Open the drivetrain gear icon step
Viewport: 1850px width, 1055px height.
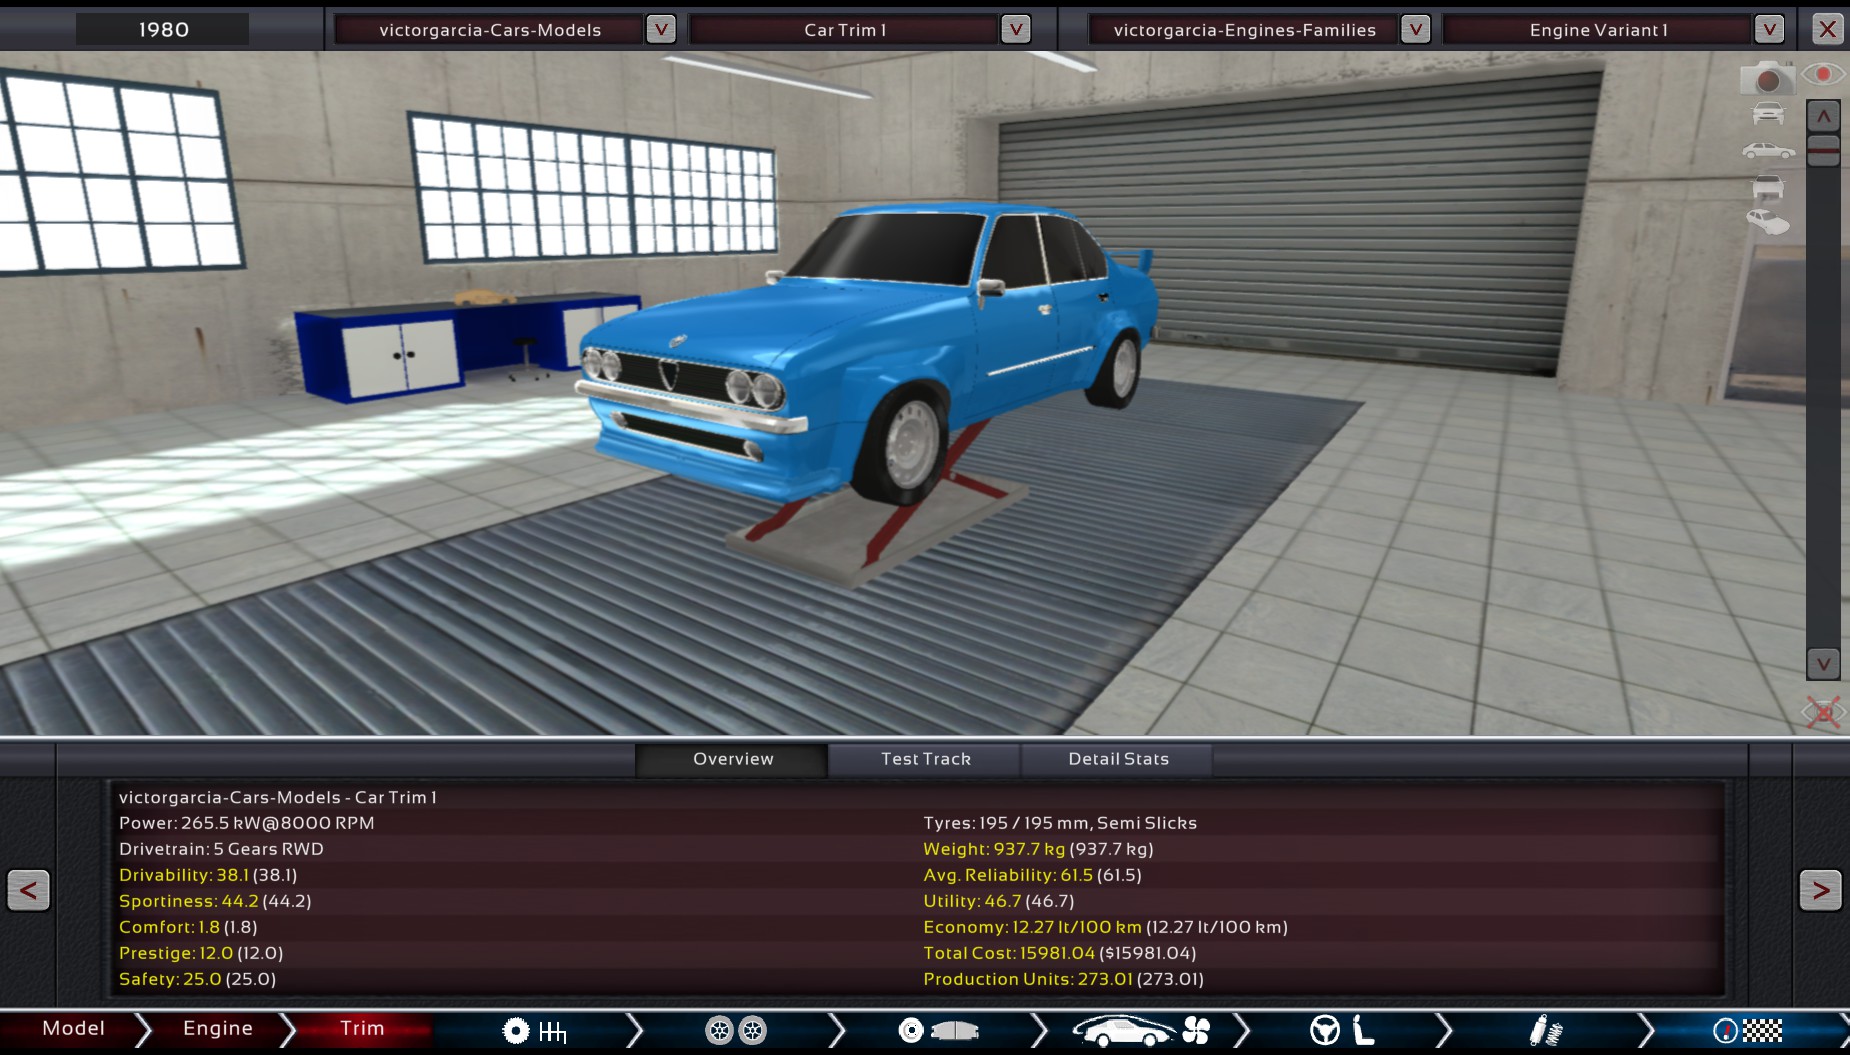pos(515,1030)
